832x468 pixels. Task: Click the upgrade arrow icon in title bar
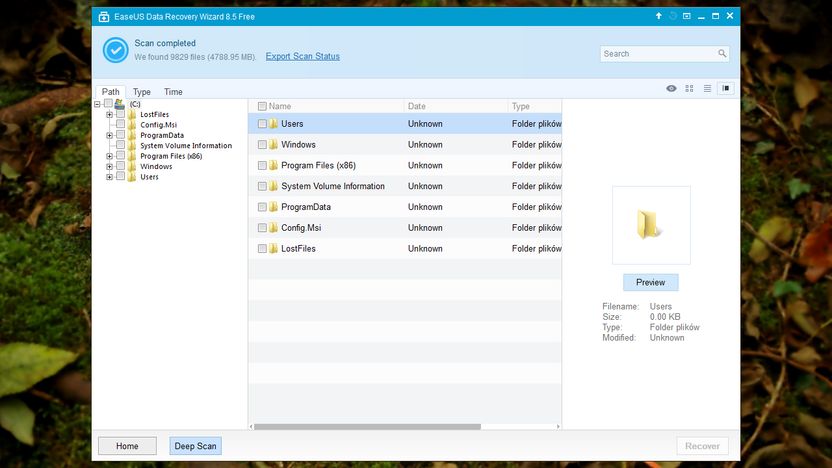coord(658,16)
